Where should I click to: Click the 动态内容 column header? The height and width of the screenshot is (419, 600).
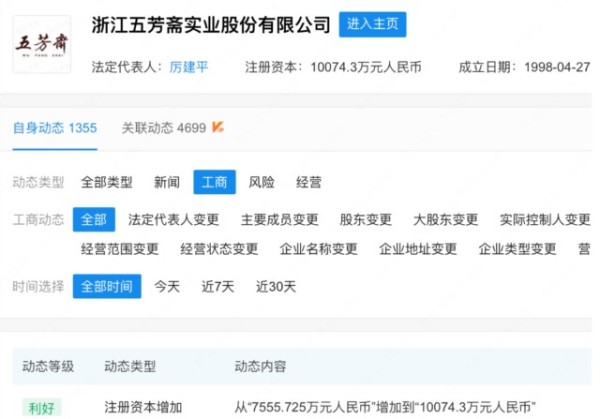click(x=260, y=367)
